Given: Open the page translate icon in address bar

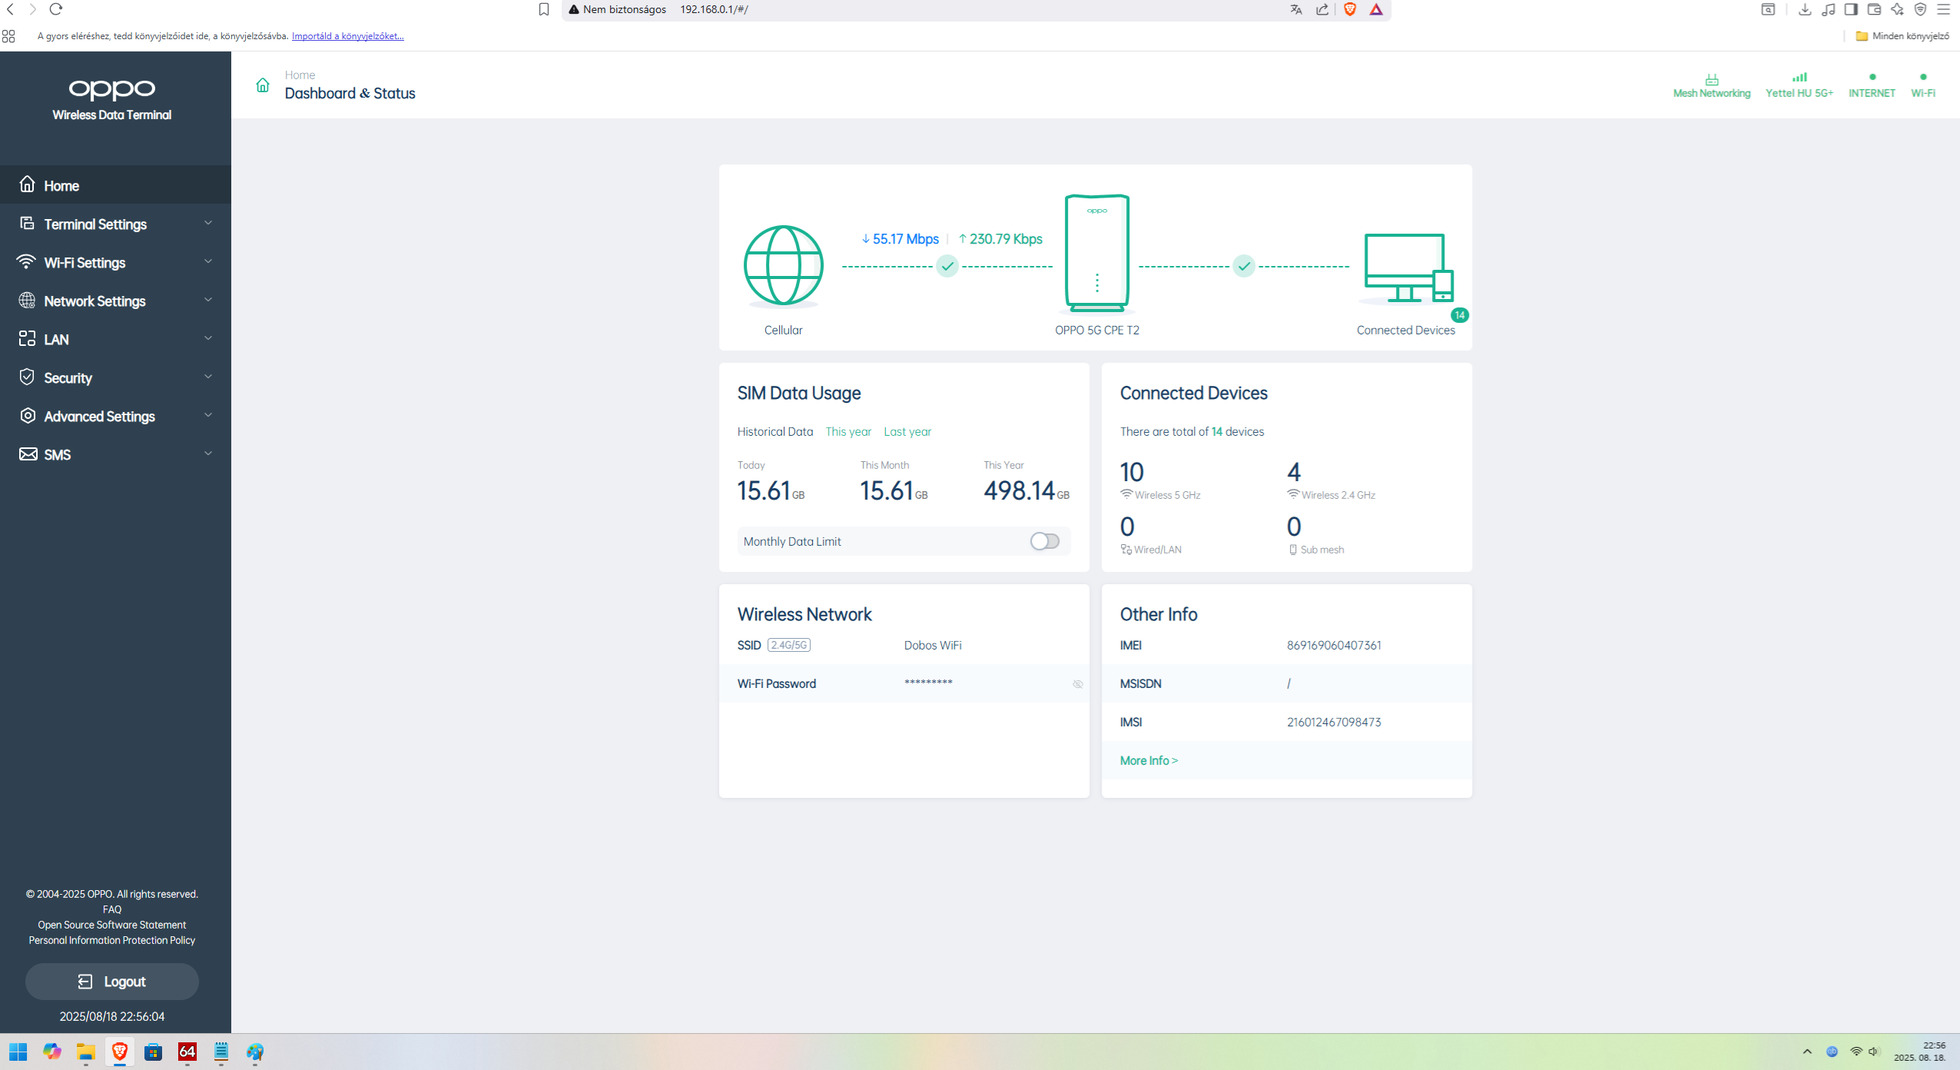Looking at the screenshot, I should pos(1296,9).
